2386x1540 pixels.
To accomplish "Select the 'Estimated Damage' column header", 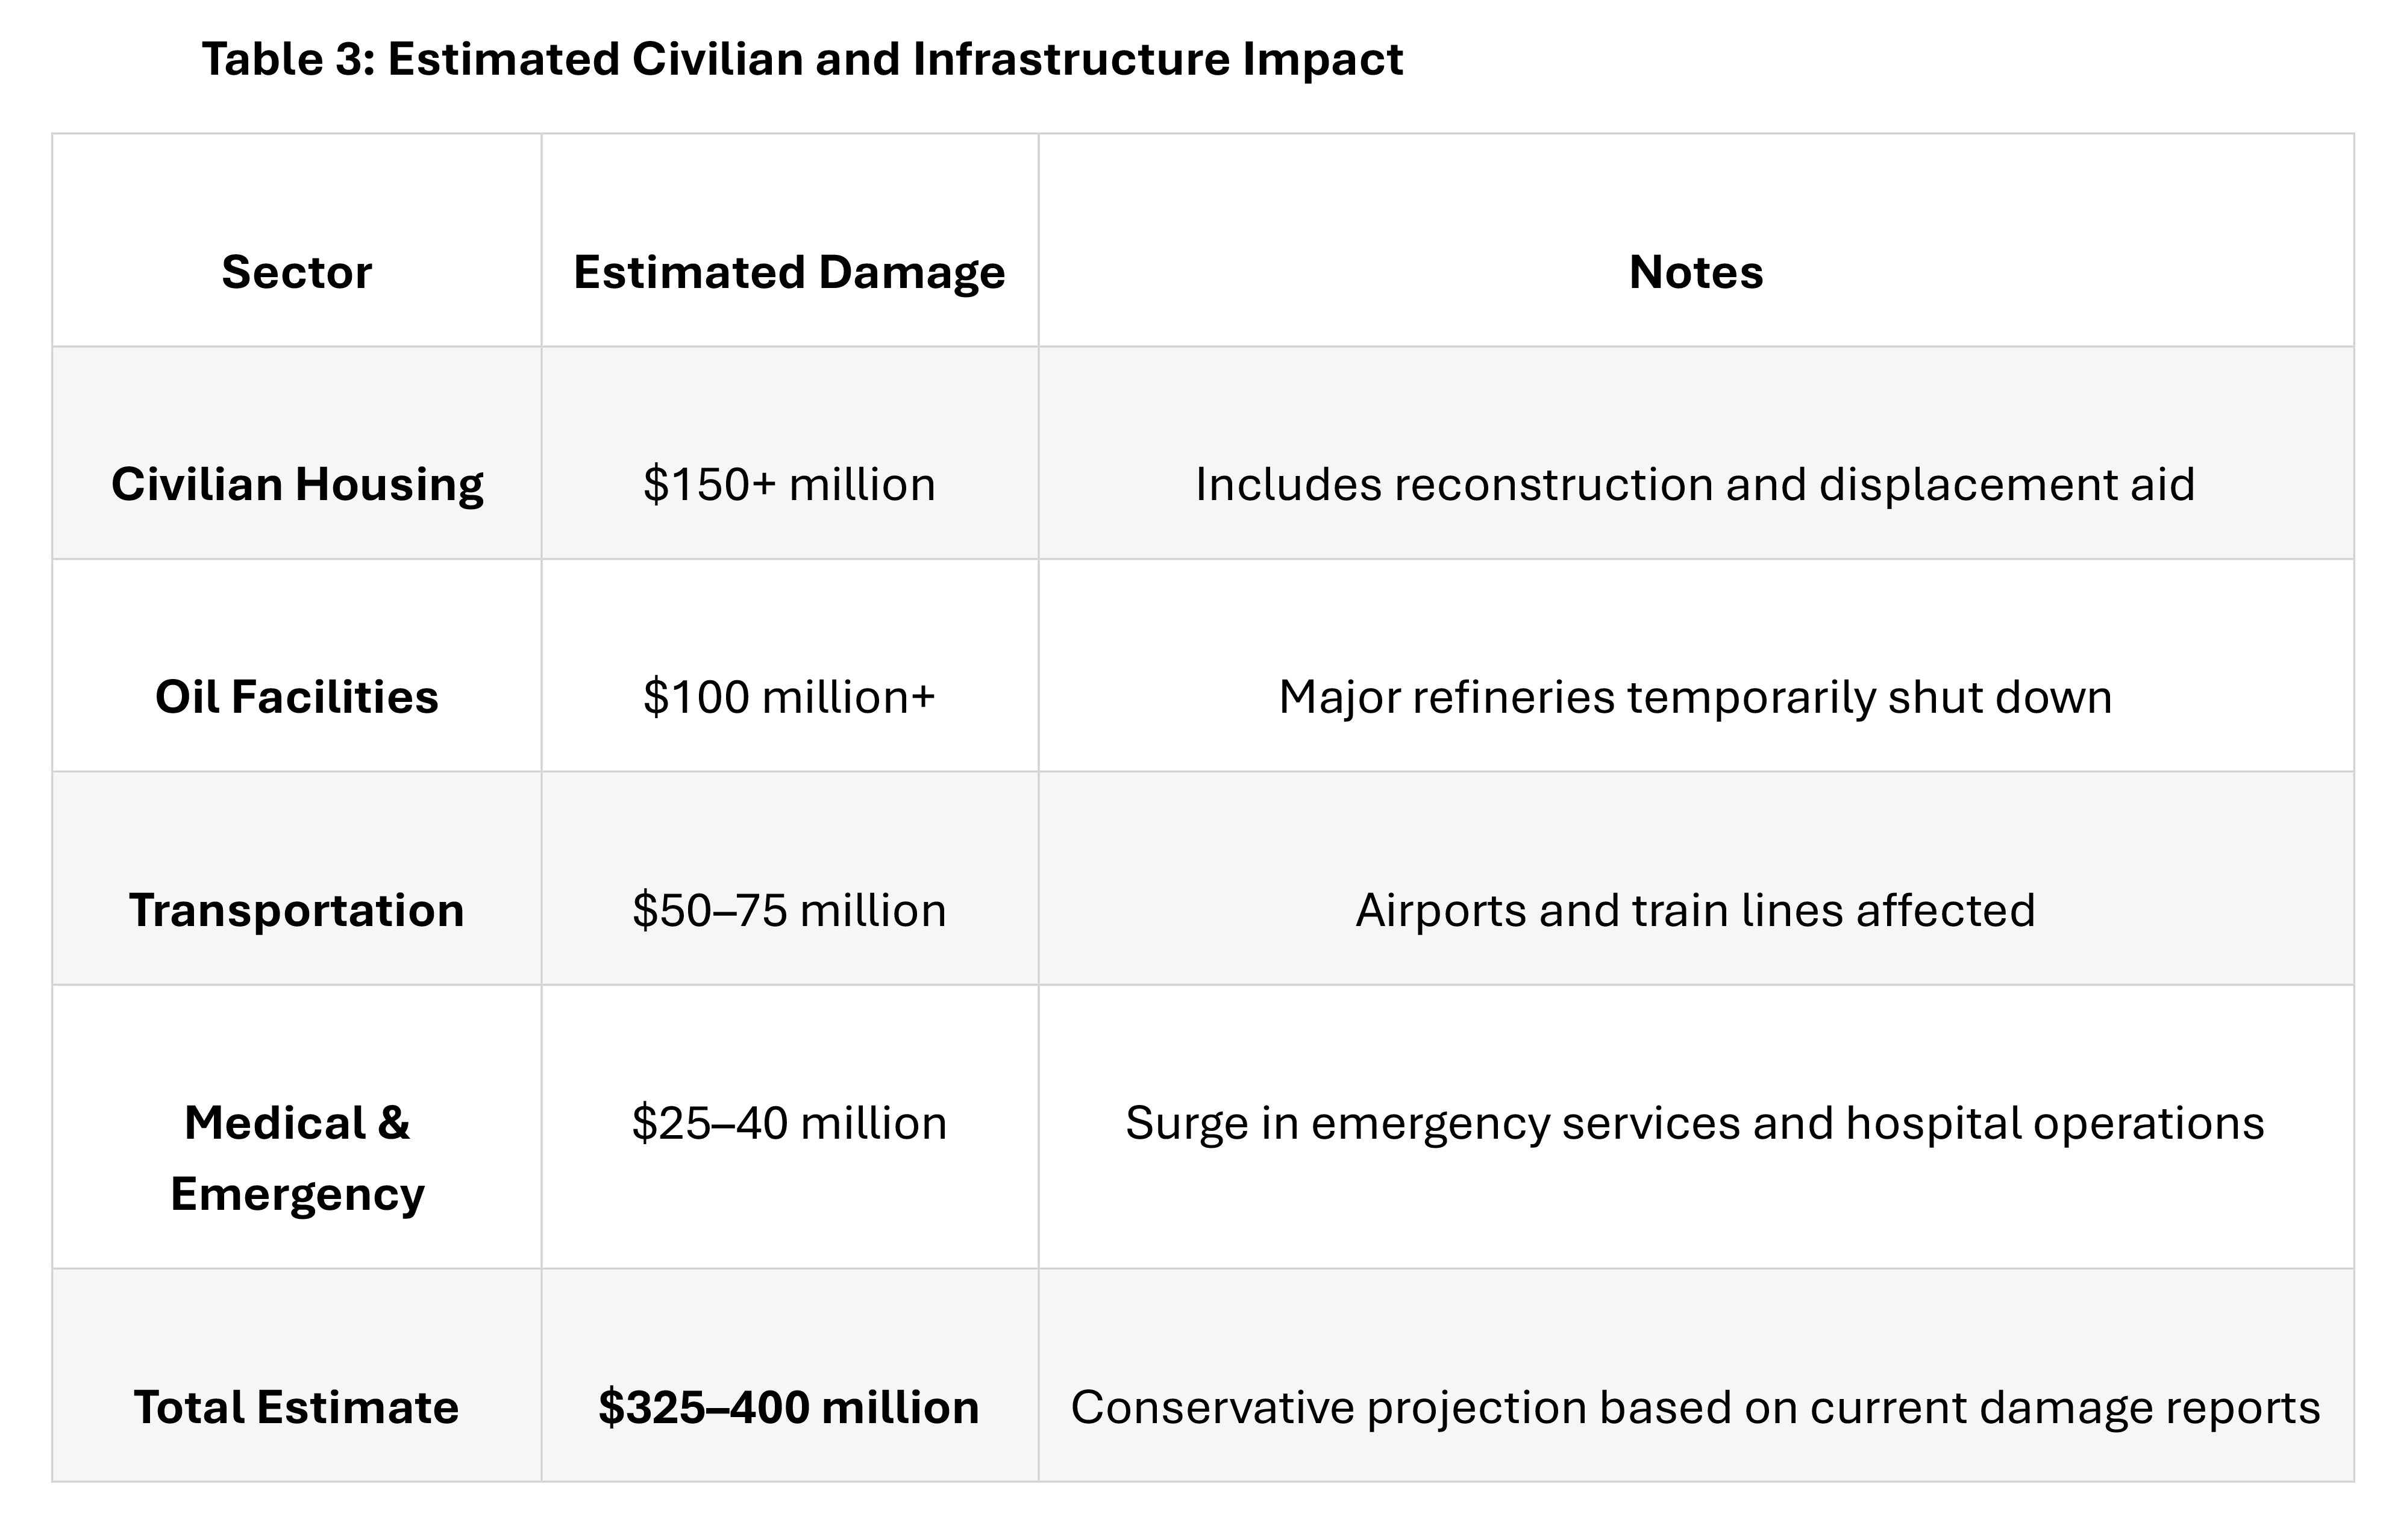I will (x=788, y=272).
